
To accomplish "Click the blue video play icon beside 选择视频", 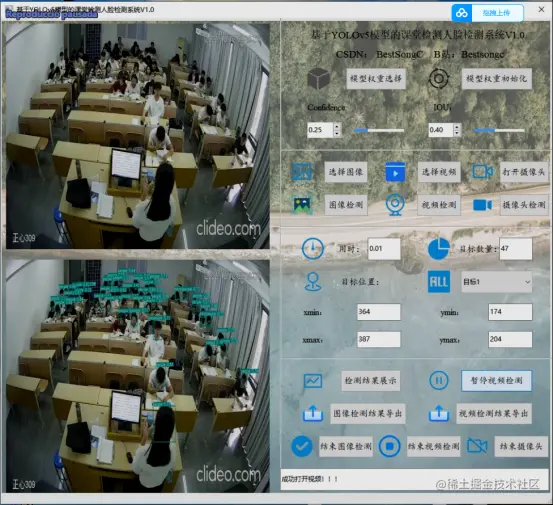I will [395, 172].
